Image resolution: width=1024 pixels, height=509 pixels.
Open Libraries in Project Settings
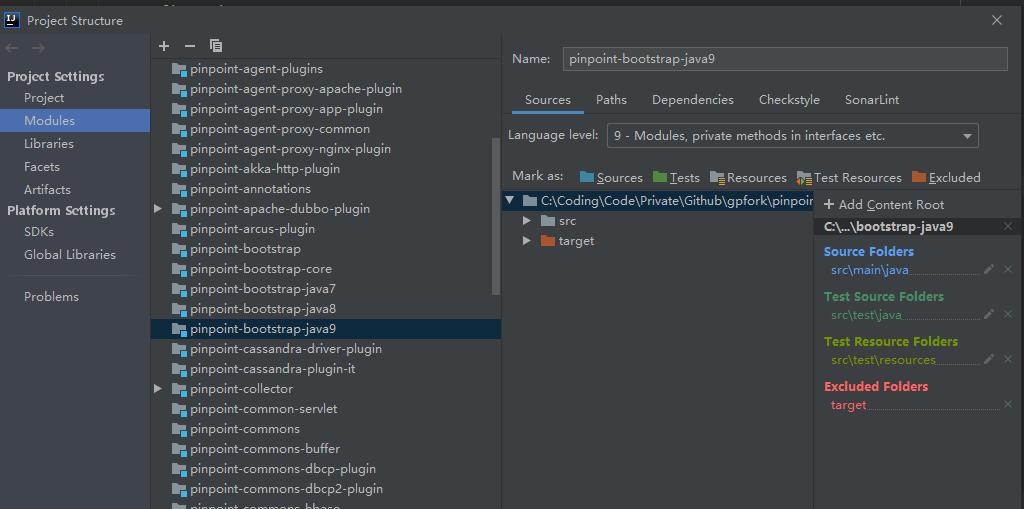[49, 144]
